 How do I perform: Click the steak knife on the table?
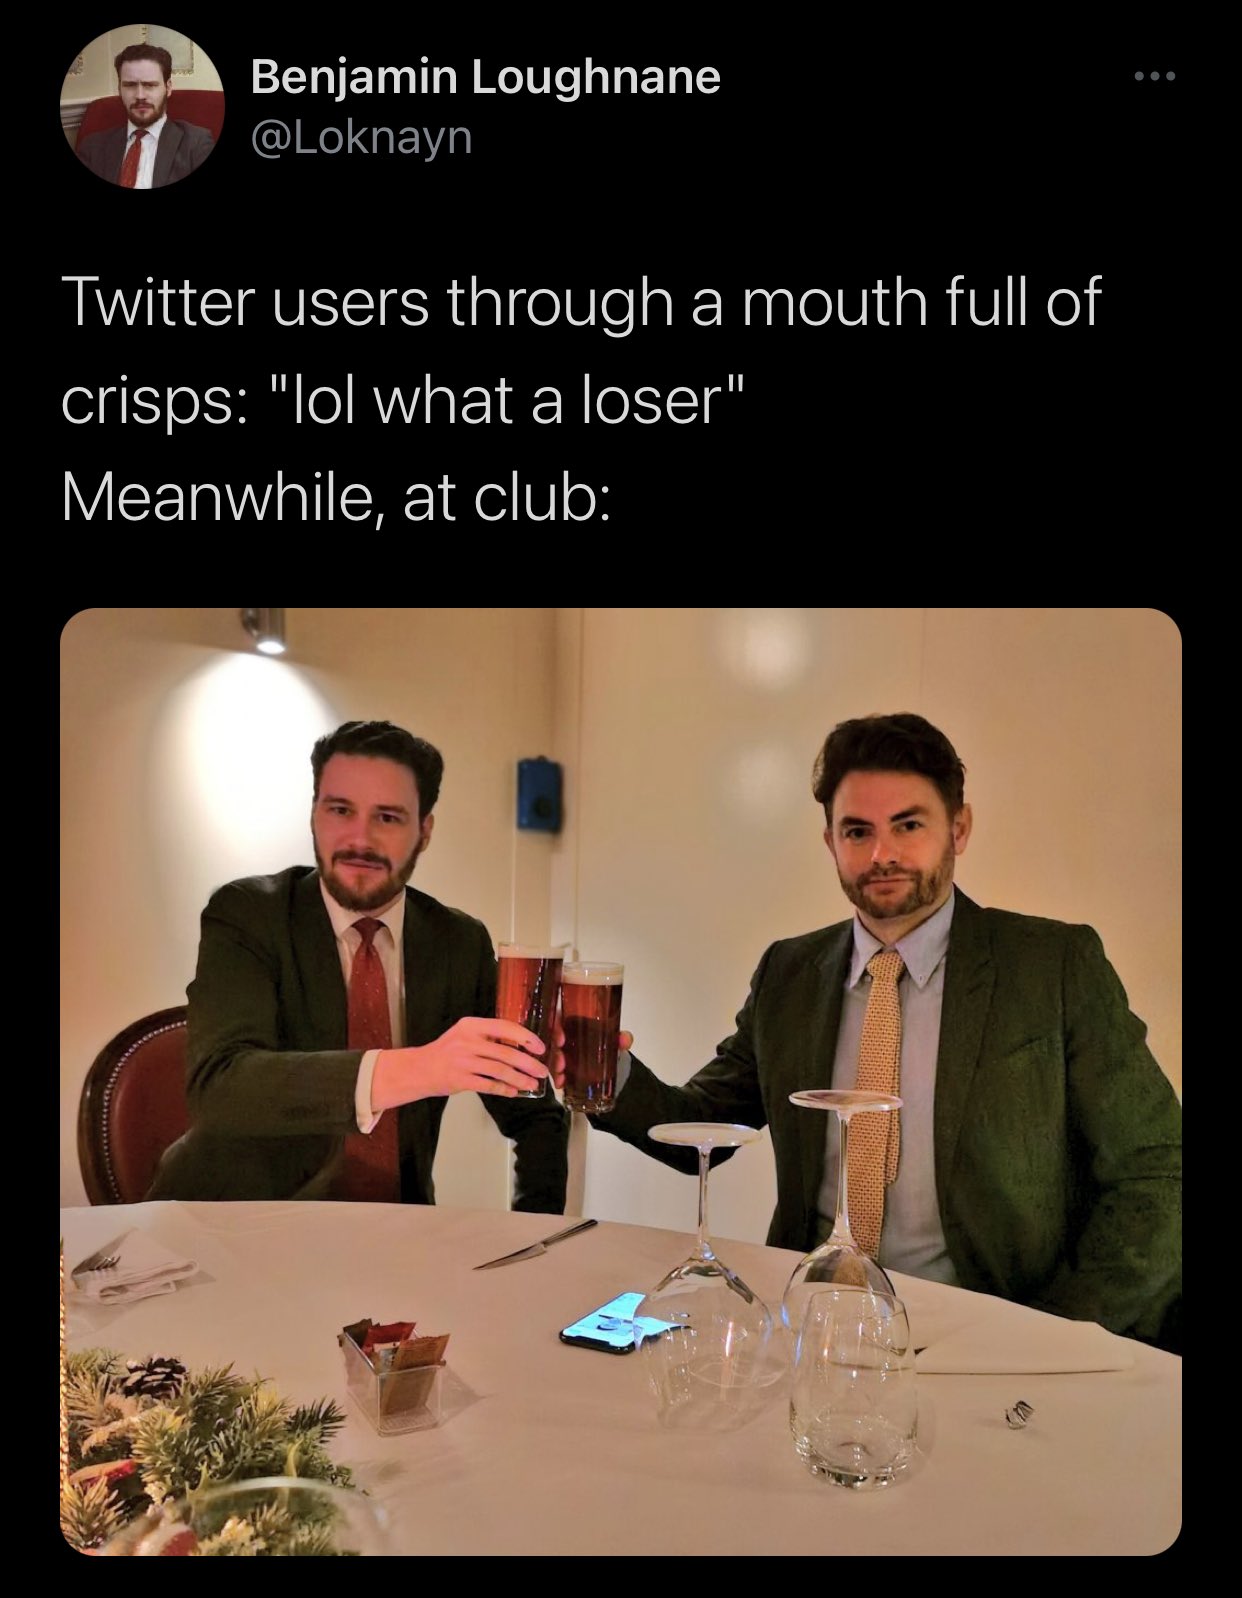pos(535,1244)
